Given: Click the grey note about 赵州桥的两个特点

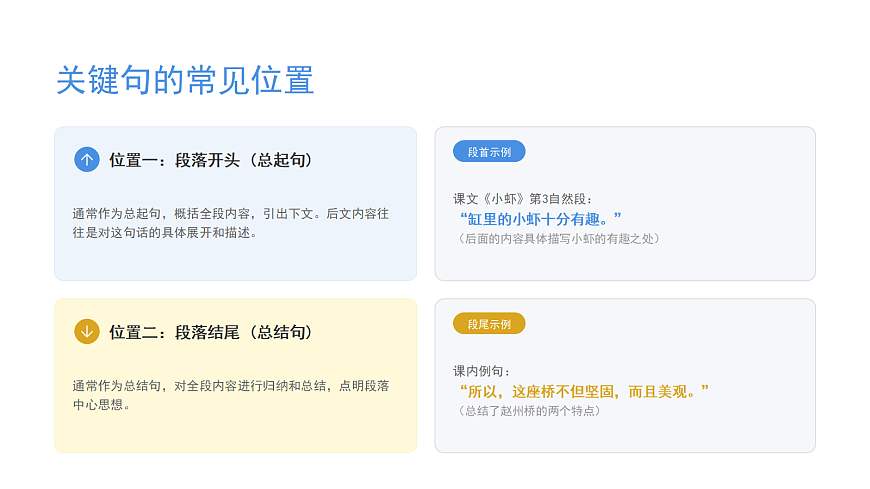Looking at the screenshot, I should click(528, 411).
